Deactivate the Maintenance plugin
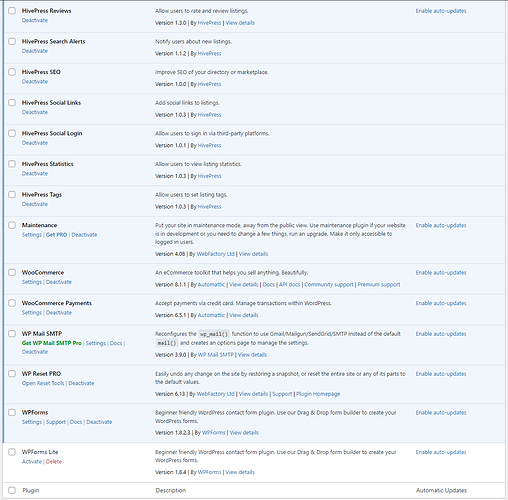The image size is (508, 500). [x=84, y=235]
